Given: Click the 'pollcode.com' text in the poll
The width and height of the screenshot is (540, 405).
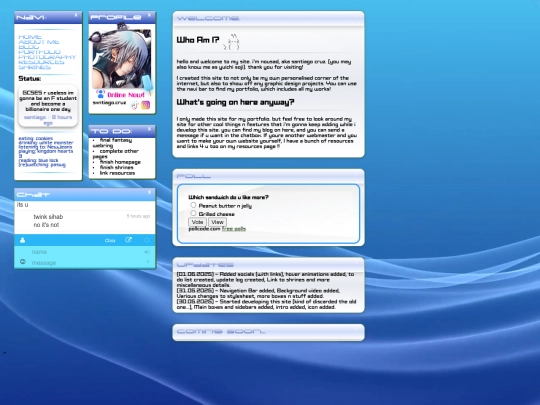Looking at the screenshot, I should 205,229.
